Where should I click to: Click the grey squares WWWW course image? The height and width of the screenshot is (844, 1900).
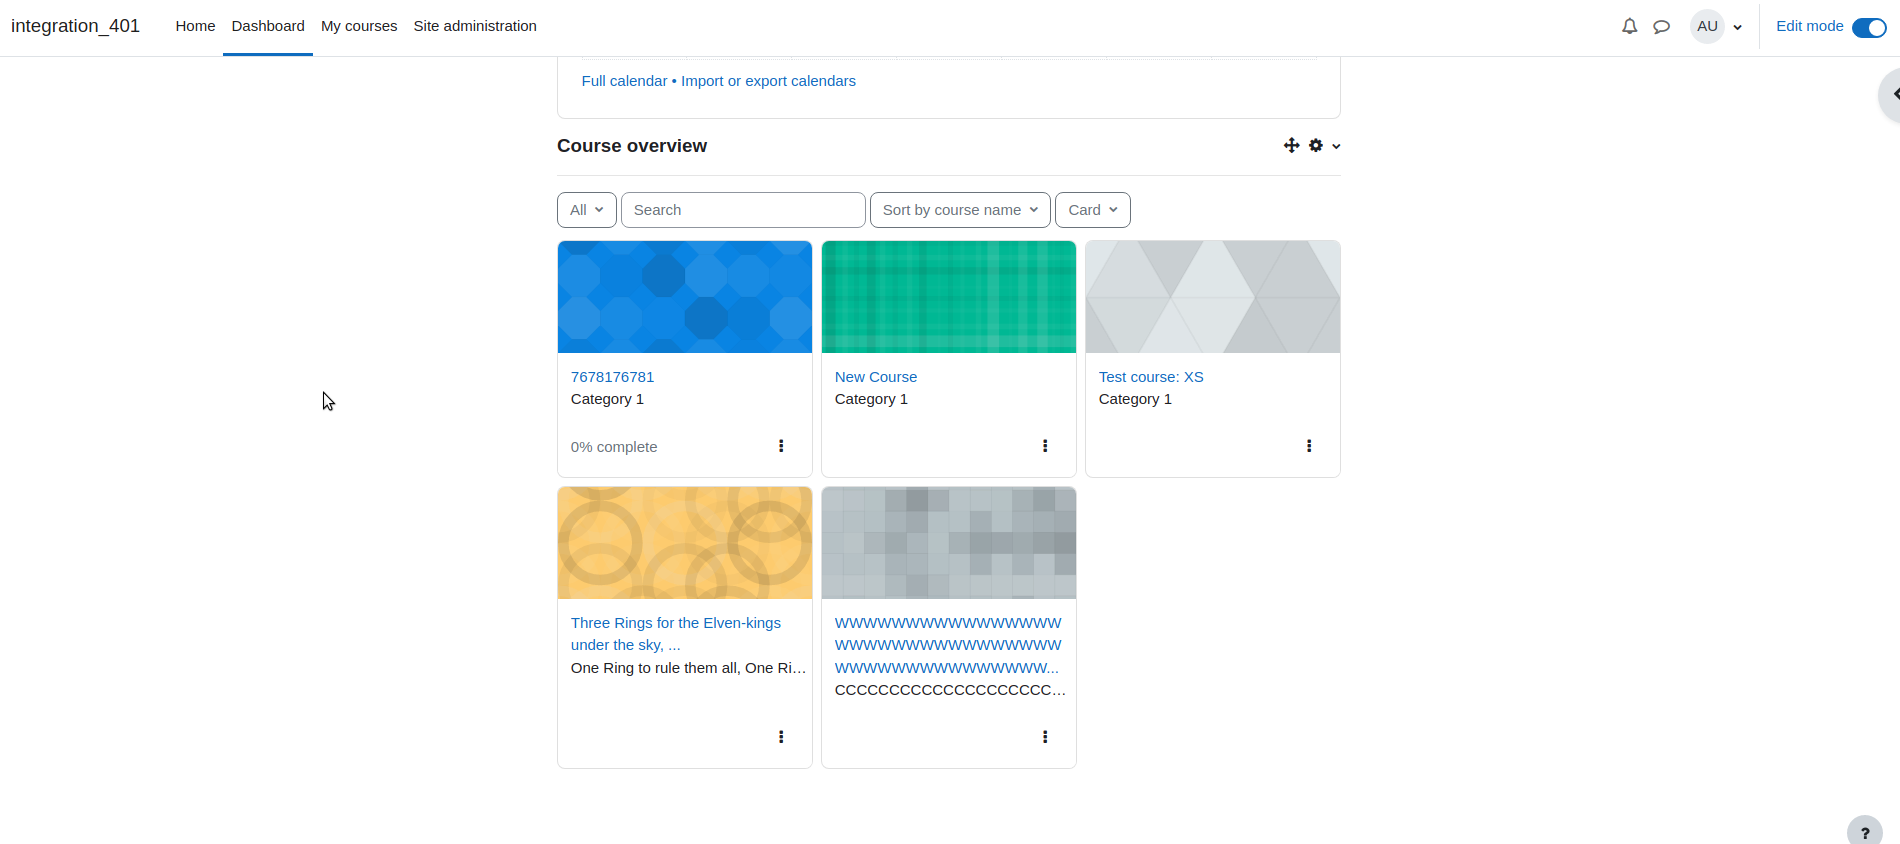[x=949, y=543]
